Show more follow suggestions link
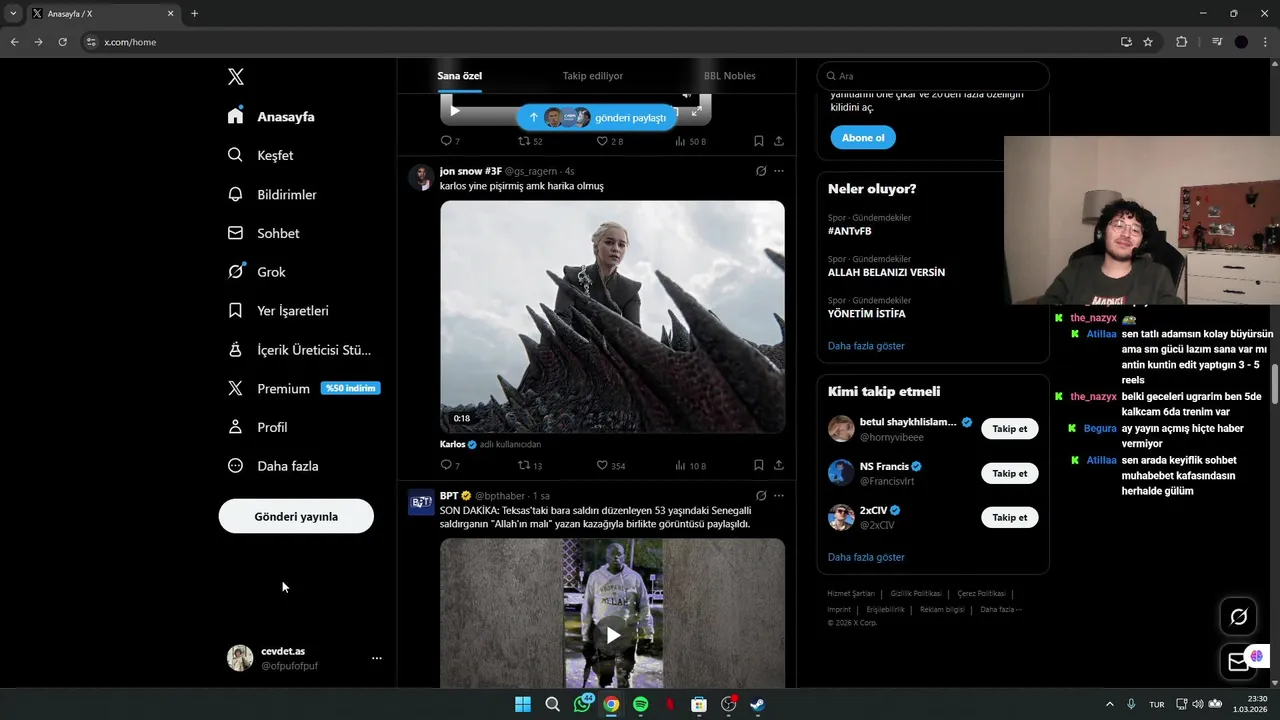Image resolution: width=1280 pixels, height=720 pixels. [866, 557]
